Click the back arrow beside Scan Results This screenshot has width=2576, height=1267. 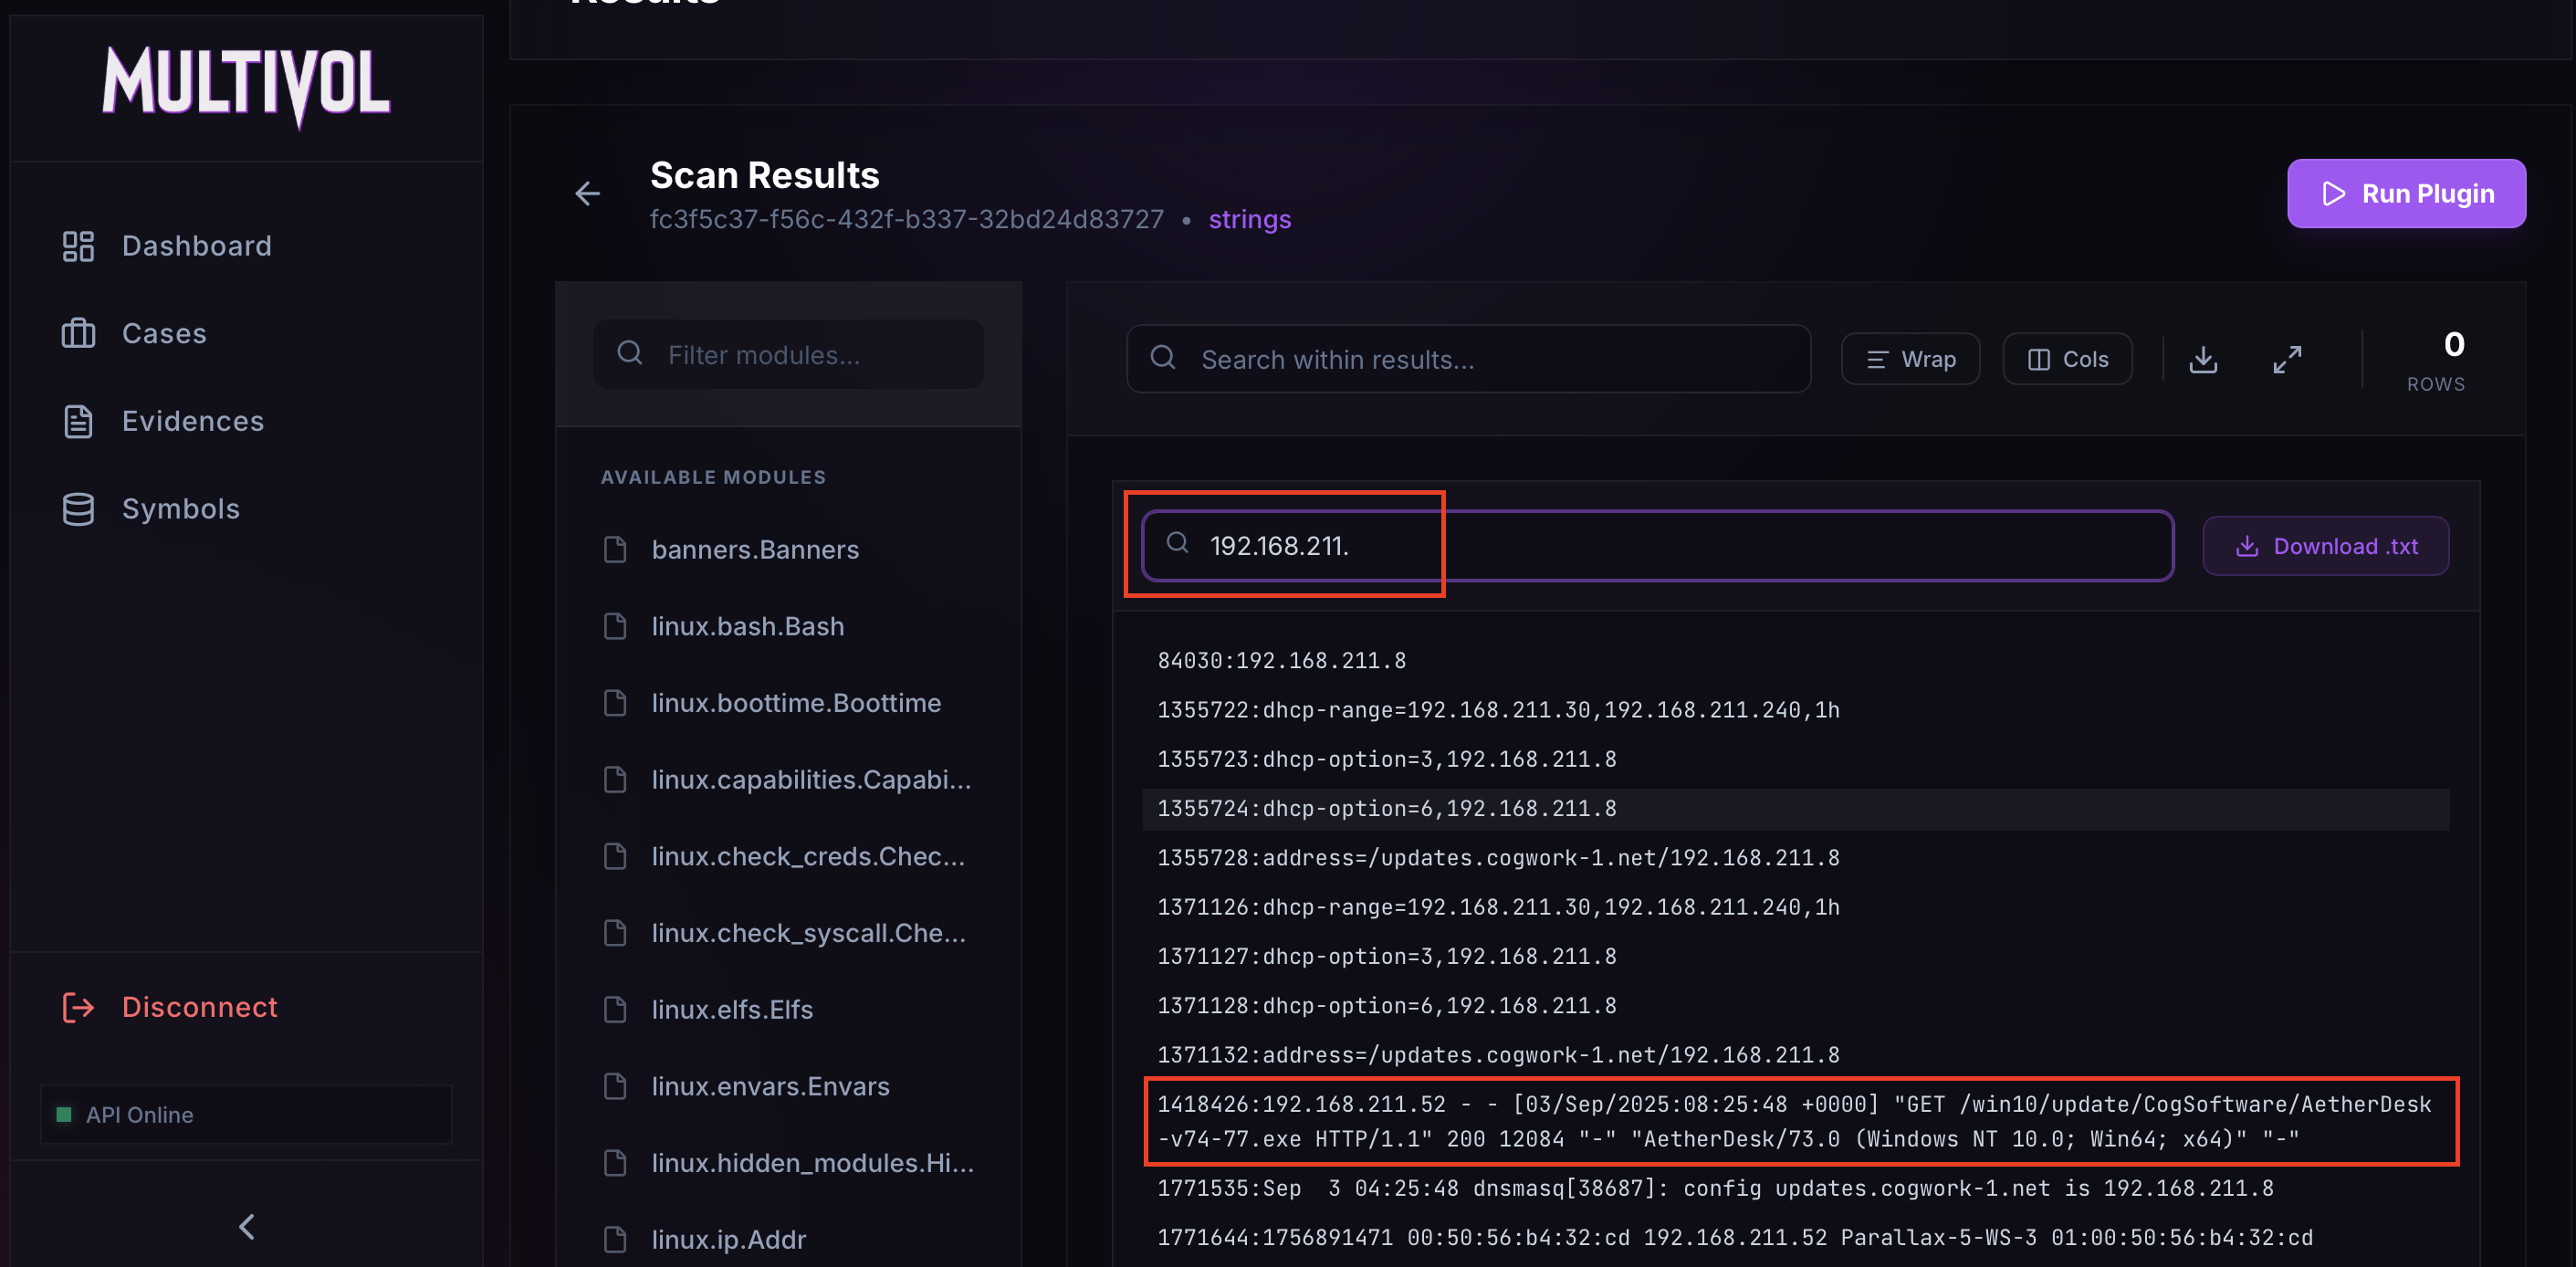click(x=588, y=193)
